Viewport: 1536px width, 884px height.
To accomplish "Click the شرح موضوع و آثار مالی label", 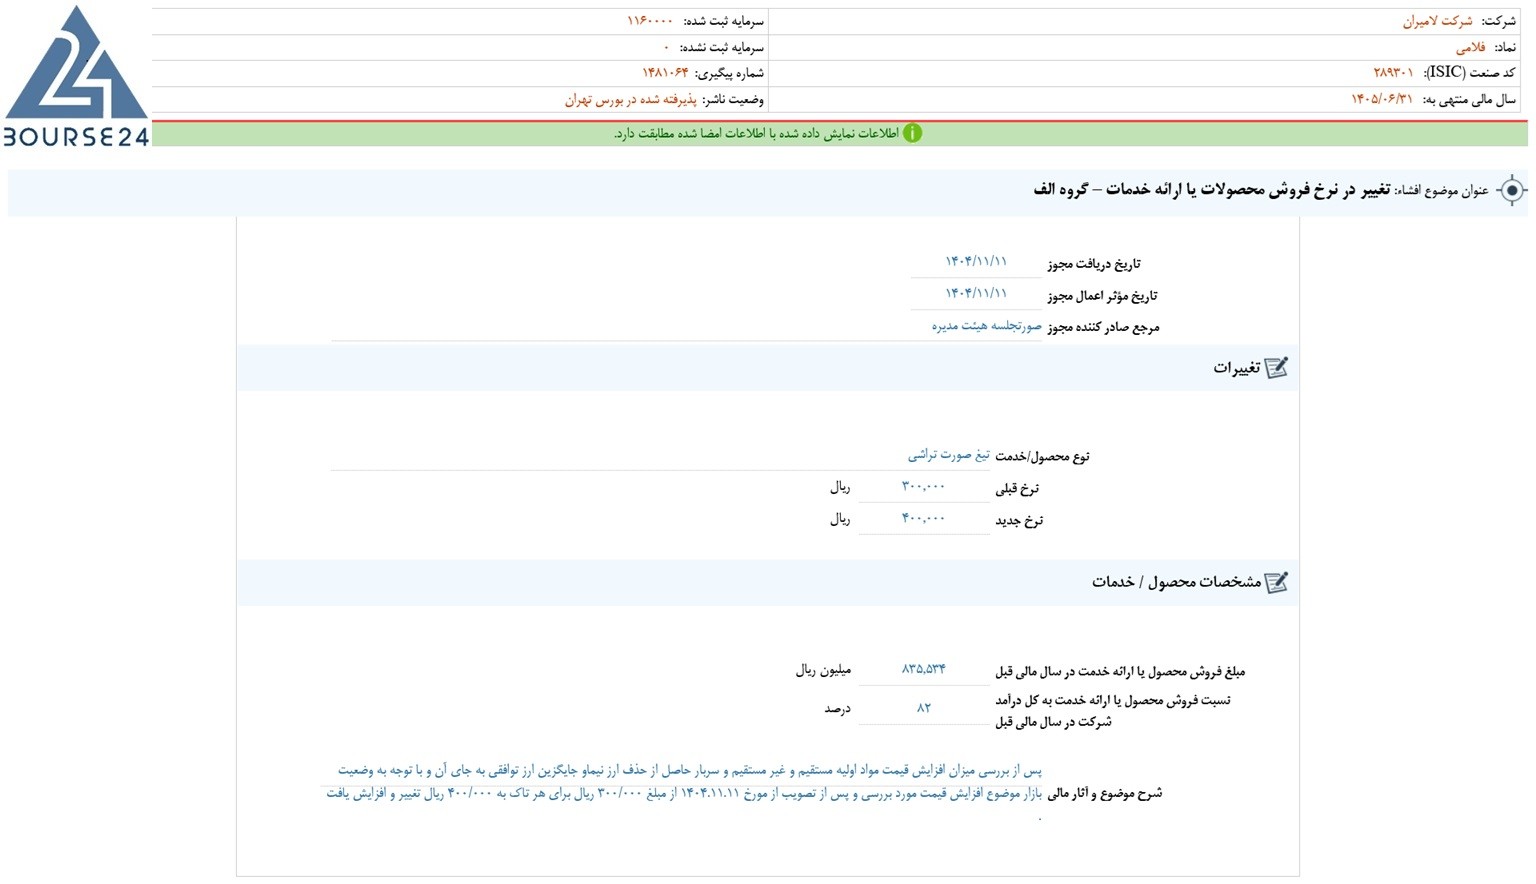I will coord(1105,794).
